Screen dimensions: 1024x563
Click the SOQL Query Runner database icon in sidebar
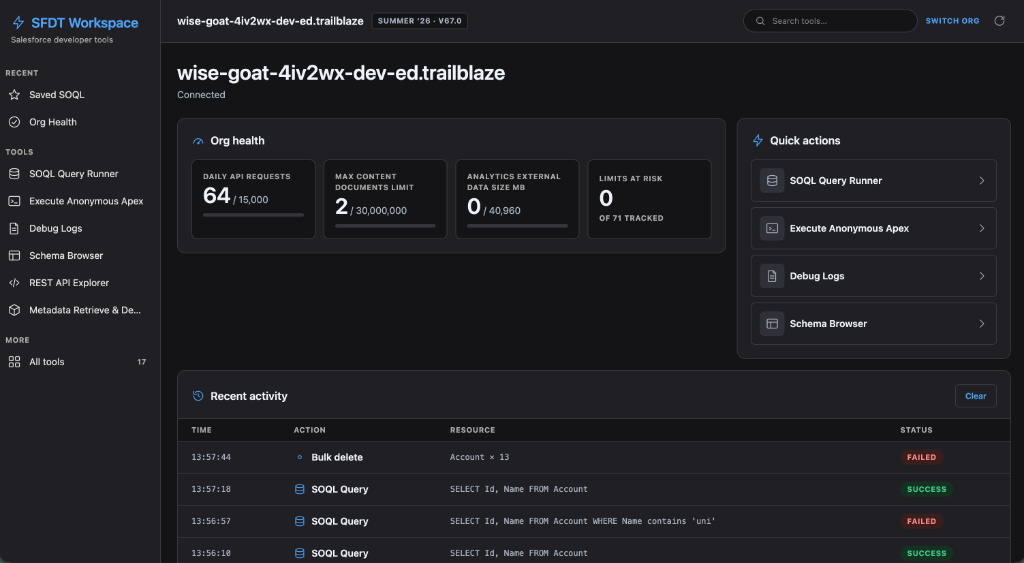pyautogui.click(x=14, y=174)
